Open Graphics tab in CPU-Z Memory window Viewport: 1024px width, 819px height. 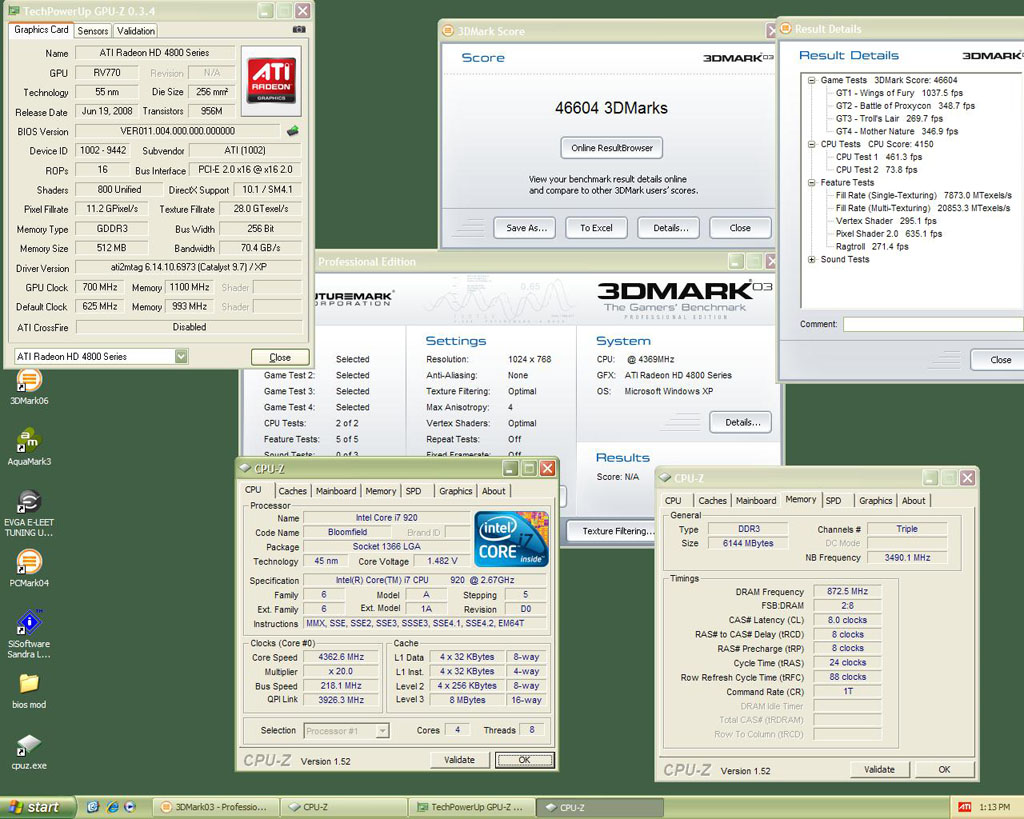[876, 500]
